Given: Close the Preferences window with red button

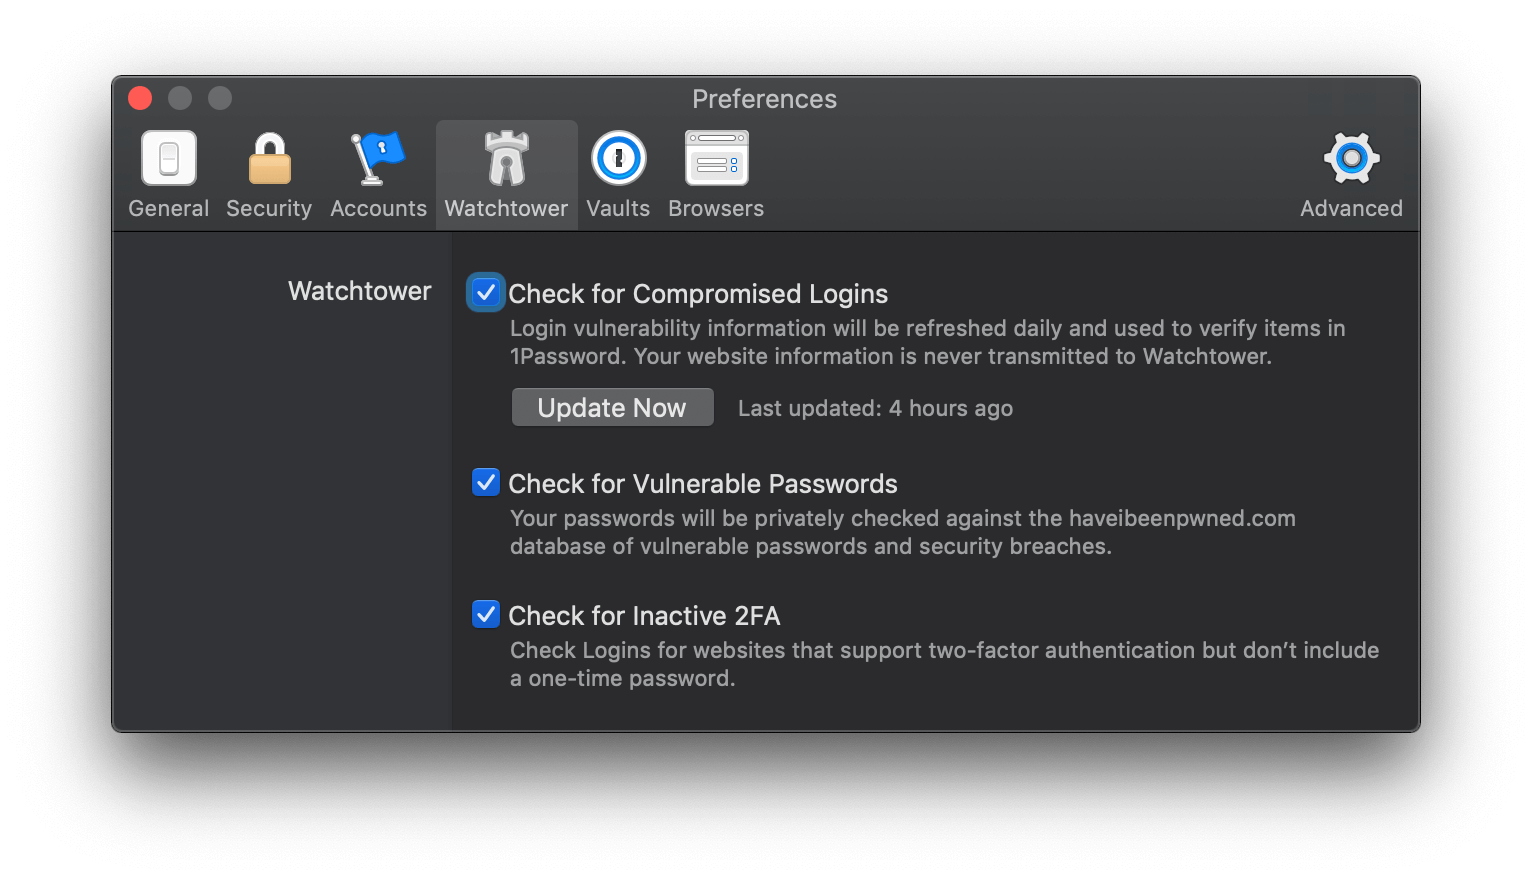Looking at the screenshot, I should 140,98.
